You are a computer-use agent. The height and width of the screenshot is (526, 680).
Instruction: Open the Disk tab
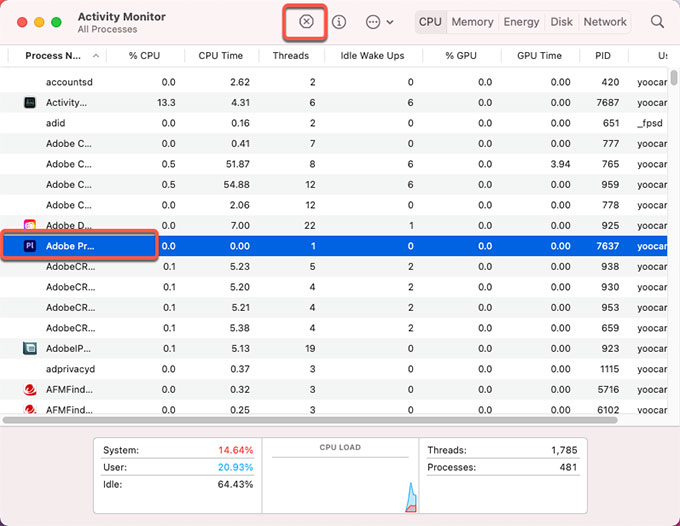pyautogui.click(x=562, y=21)
